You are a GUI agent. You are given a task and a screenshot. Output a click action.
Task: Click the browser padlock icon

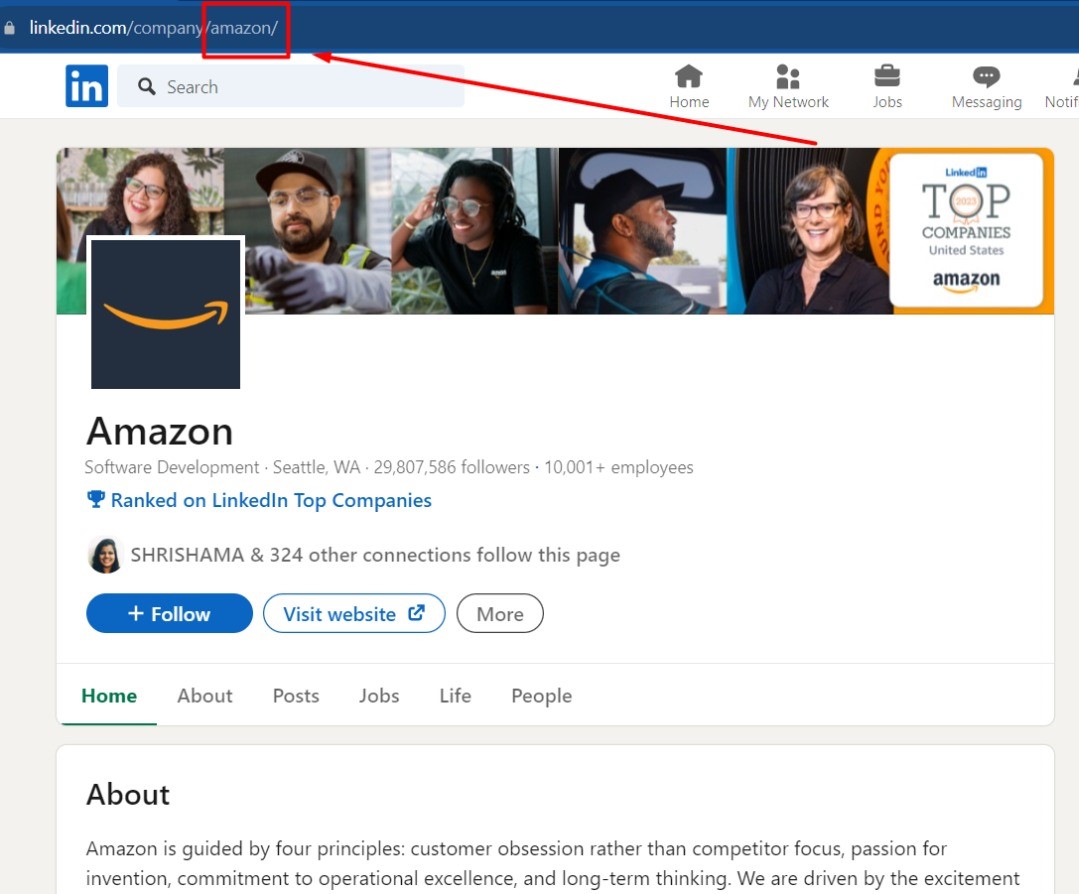(10, 28)
